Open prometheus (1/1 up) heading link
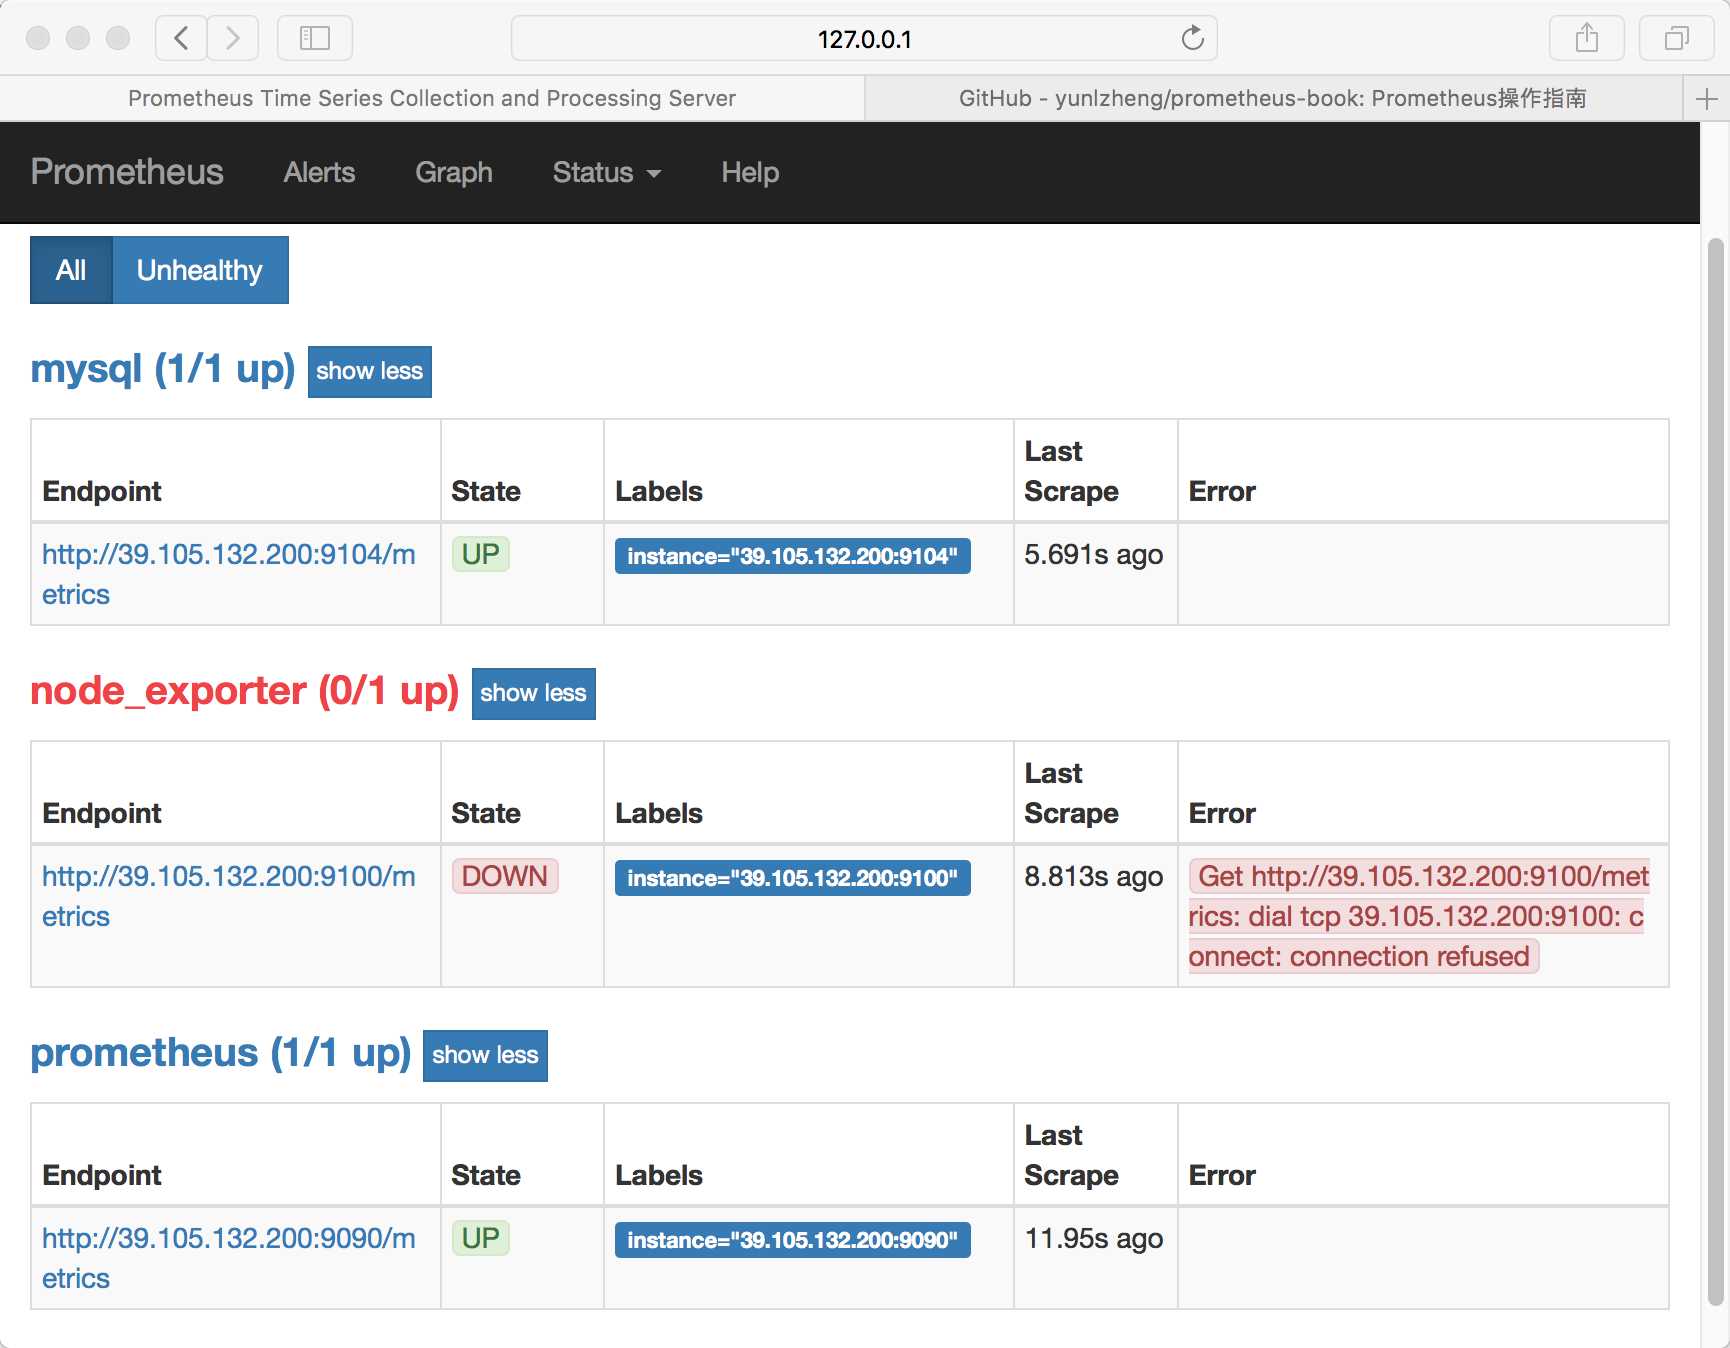The height and width of the screenshot is (1348, 1730). [x=221, y=1052]
